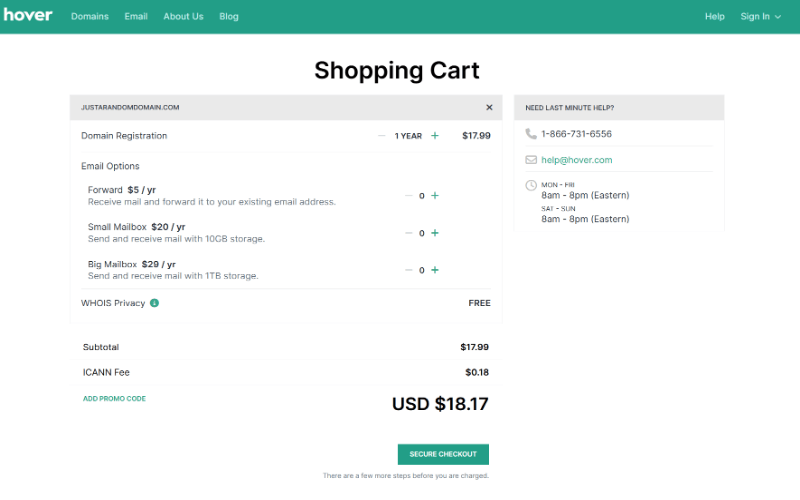Click Add Promo Code link
Viewport: 800px width, 500px height.
point(114,399)
